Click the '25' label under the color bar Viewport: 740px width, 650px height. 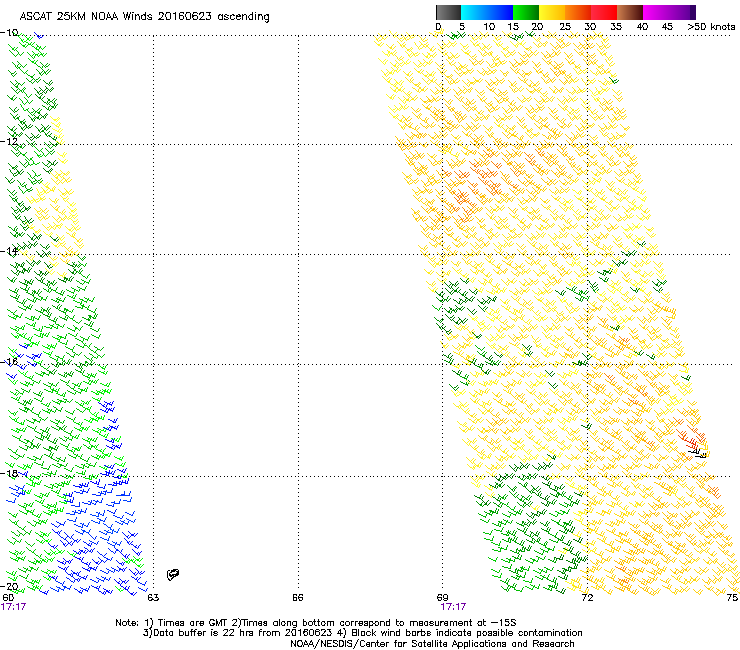coord(565,27)
